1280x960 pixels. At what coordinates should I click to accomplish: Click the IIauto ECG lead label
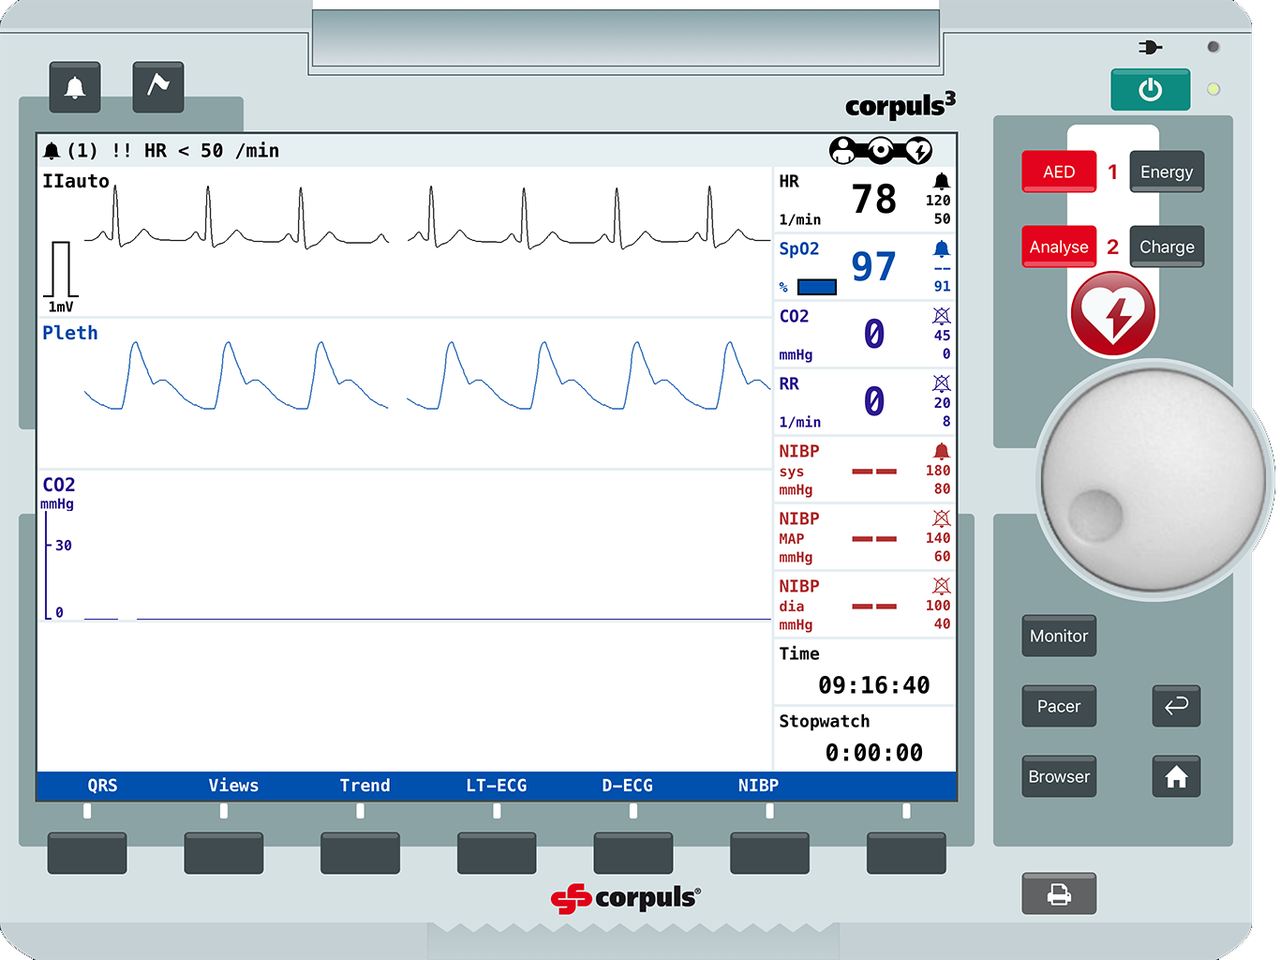point(76,181)
